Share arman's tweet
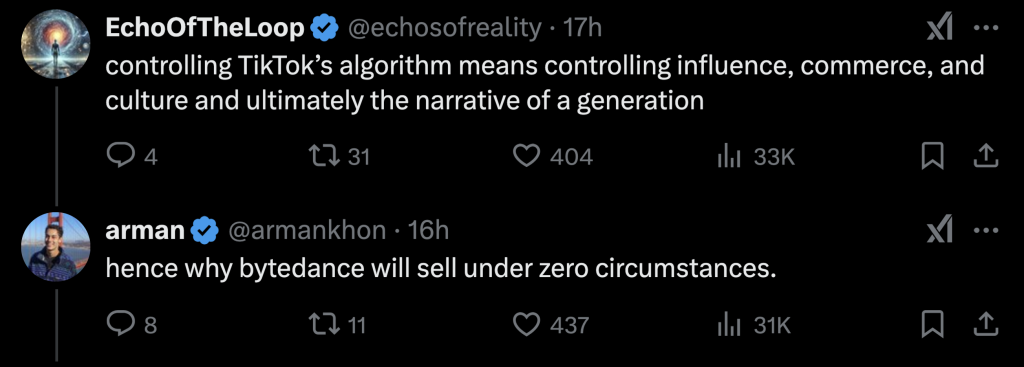The height and width of the screenshot is (367, 1024). pos(987,325)
